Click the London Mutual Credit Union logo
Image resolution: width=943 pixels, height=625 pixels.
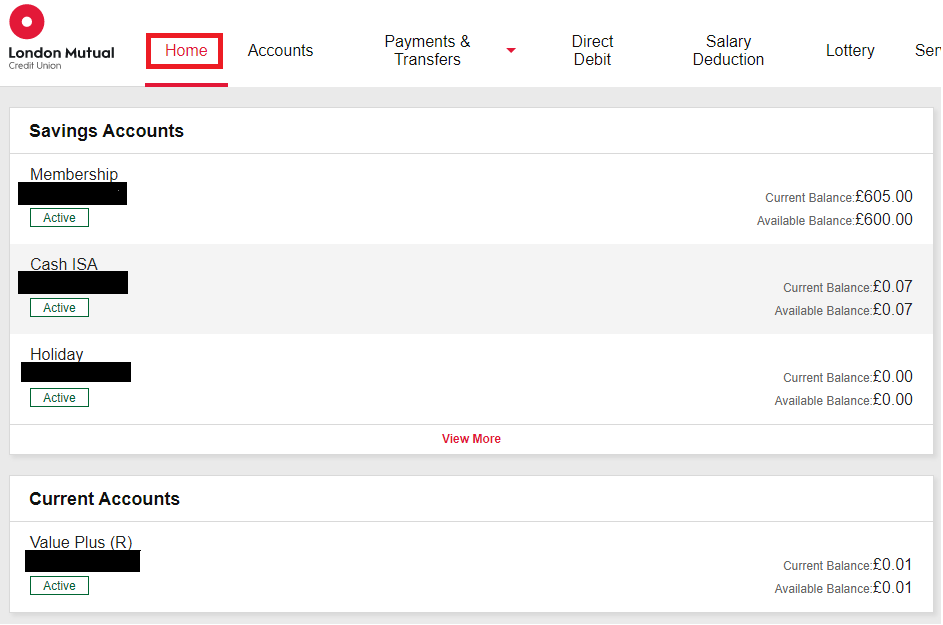pos(61,39)
